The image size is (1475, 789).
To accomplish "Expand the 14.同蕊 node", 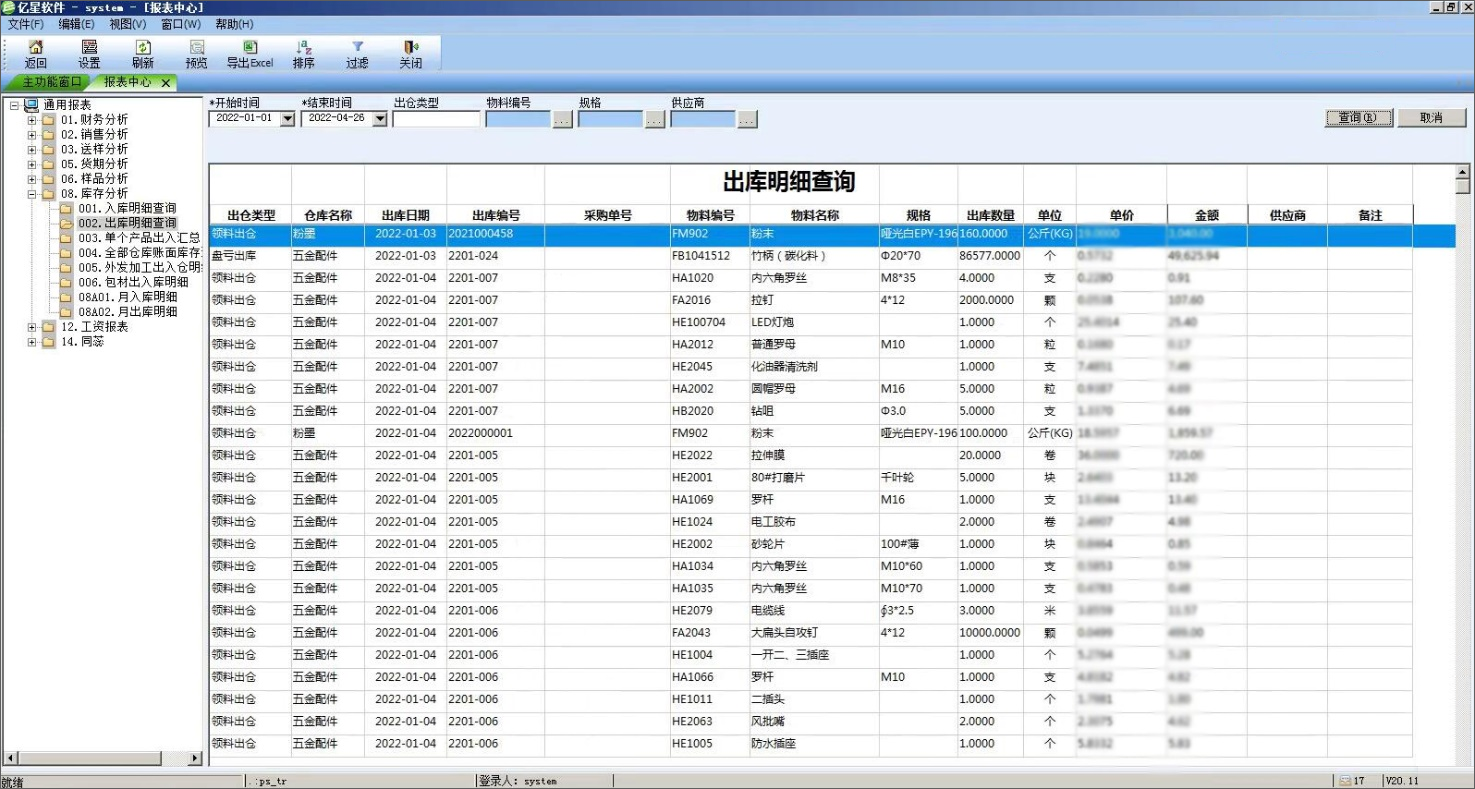I will coord(31,342).
